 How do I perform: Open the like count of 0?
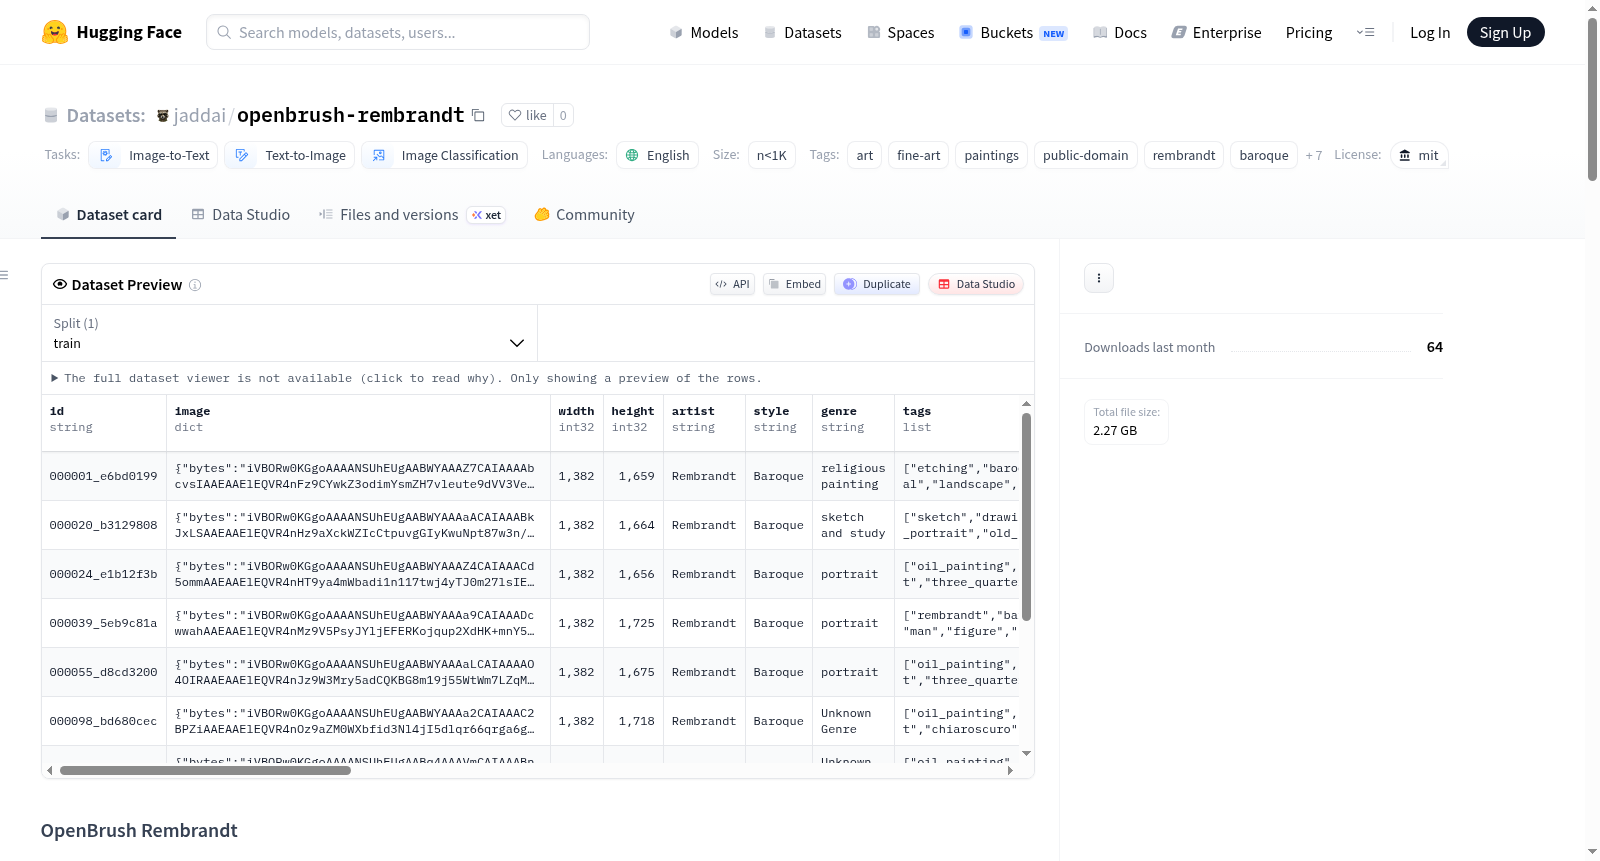coord(563,115)
